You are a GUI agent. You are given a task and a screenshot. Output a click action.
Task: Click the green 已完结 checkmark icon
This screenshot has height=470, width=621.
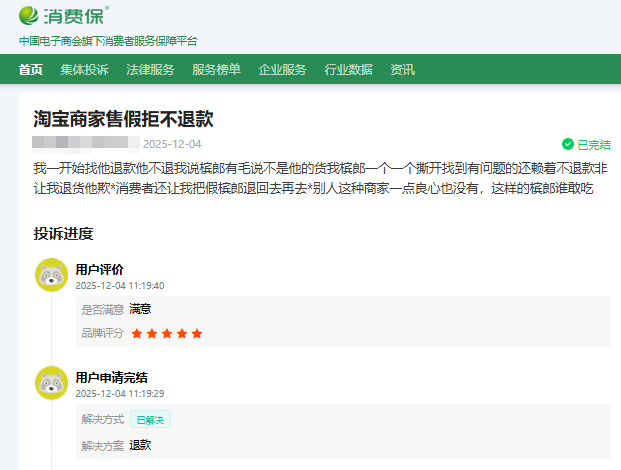point(568,144)
